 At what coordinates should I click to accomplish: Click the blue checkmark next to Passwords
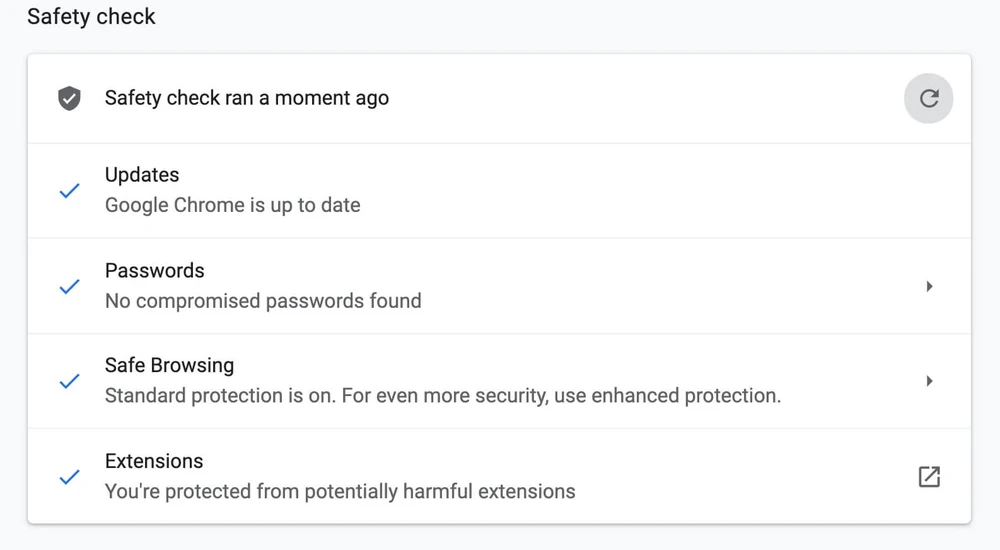(x=69, y=286)
